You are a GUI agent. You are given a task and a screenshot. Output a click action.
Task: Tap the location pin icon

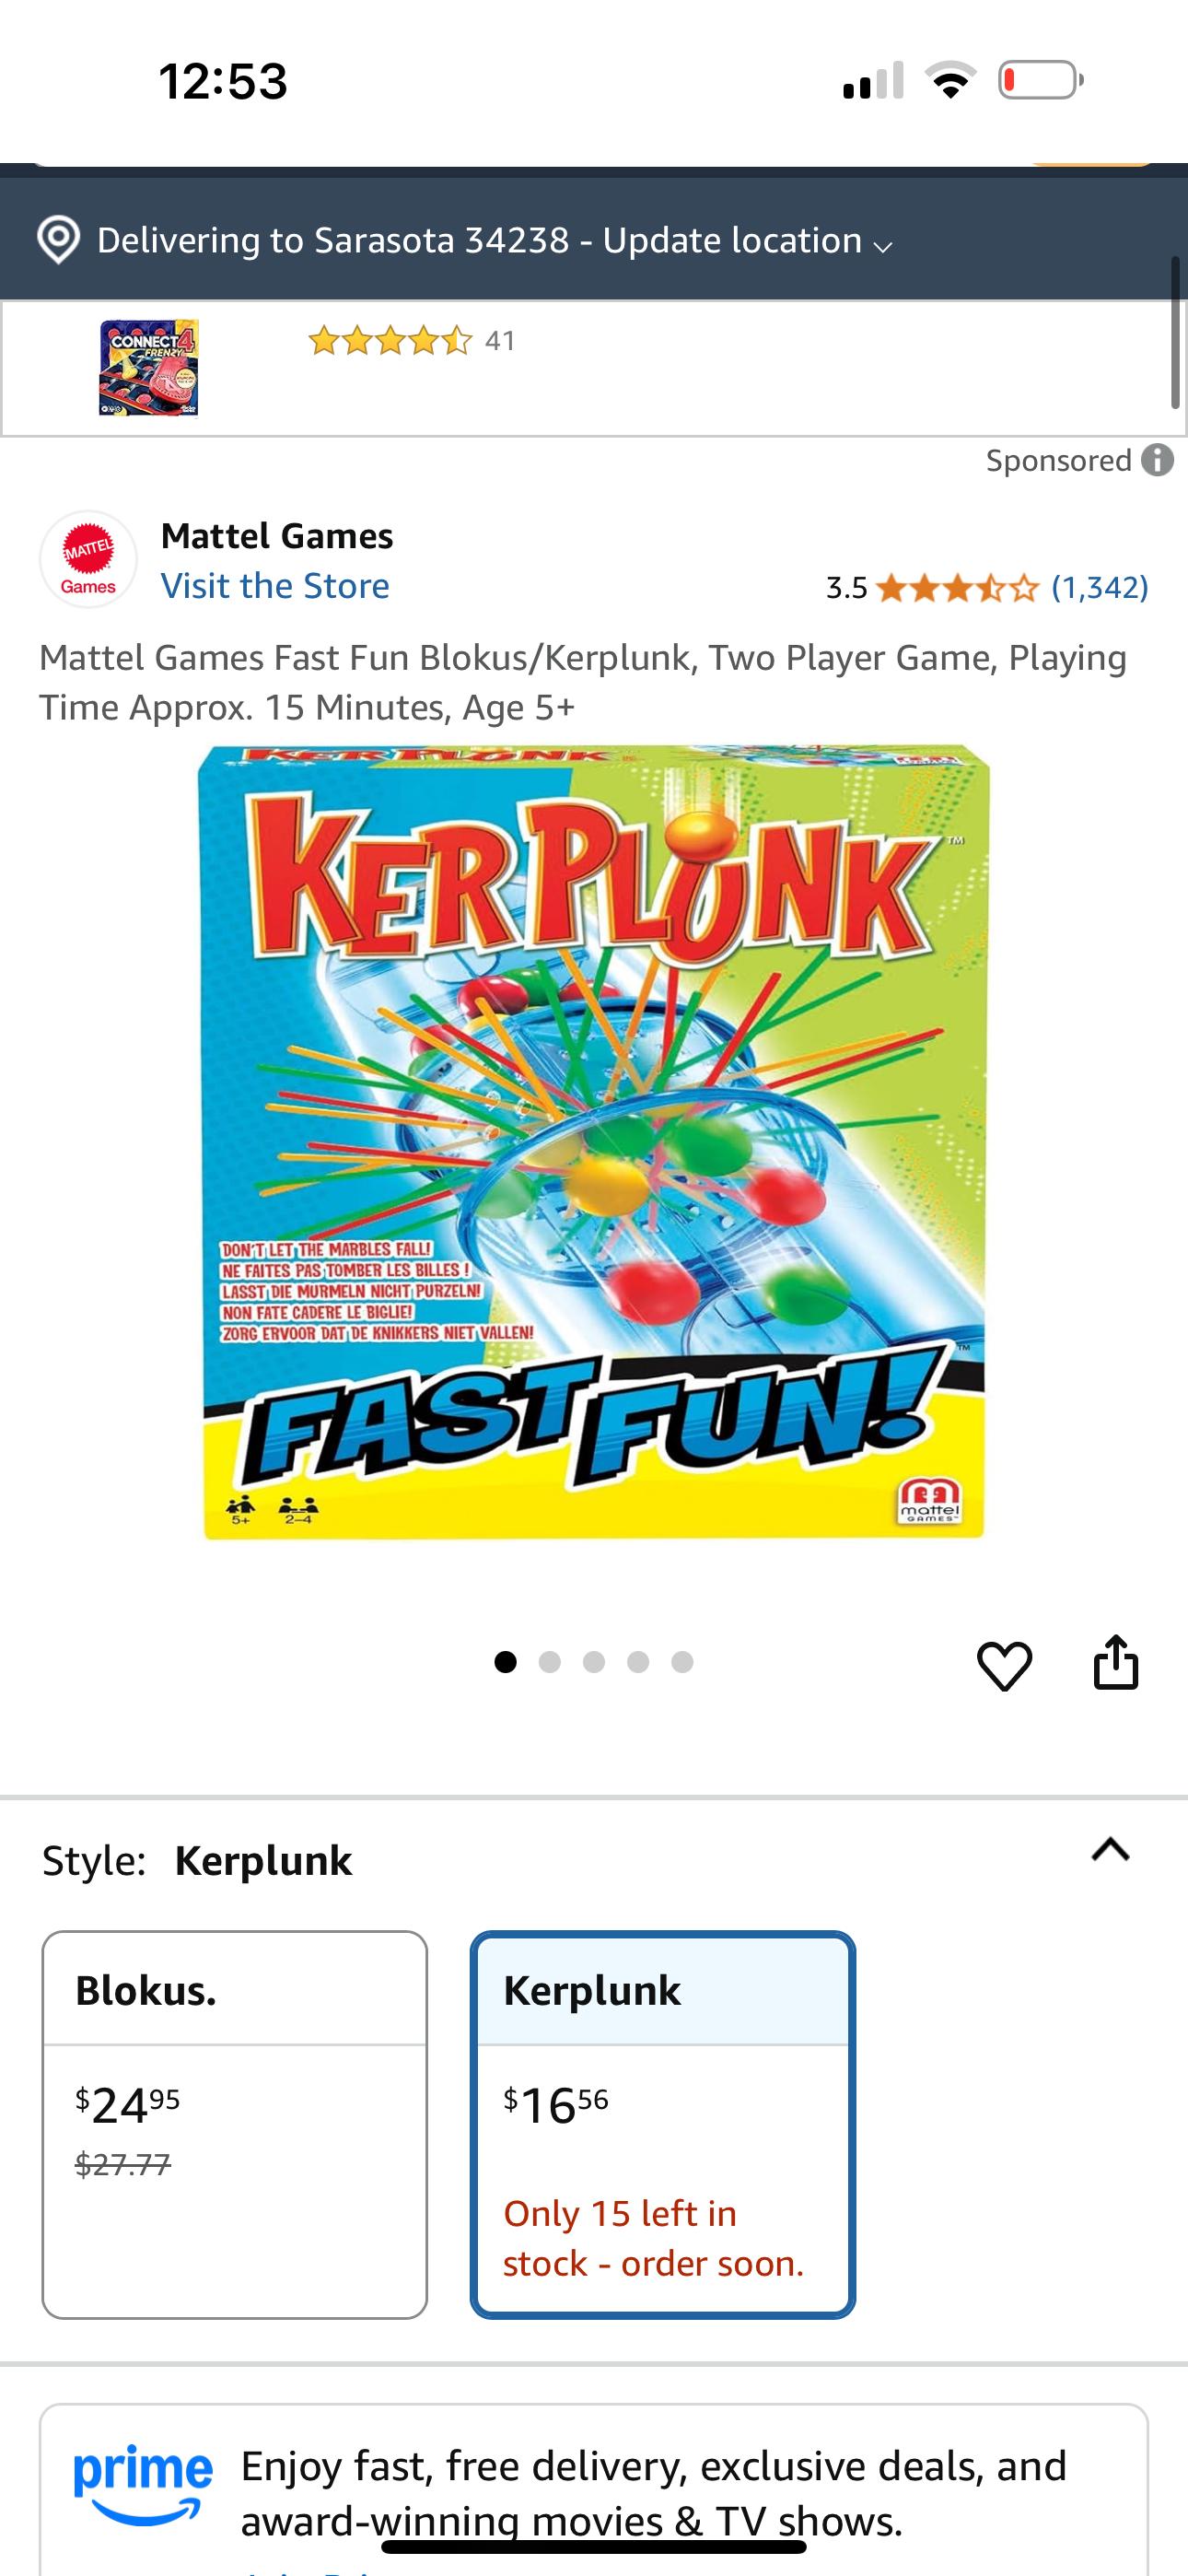click(x=58, y=240)
